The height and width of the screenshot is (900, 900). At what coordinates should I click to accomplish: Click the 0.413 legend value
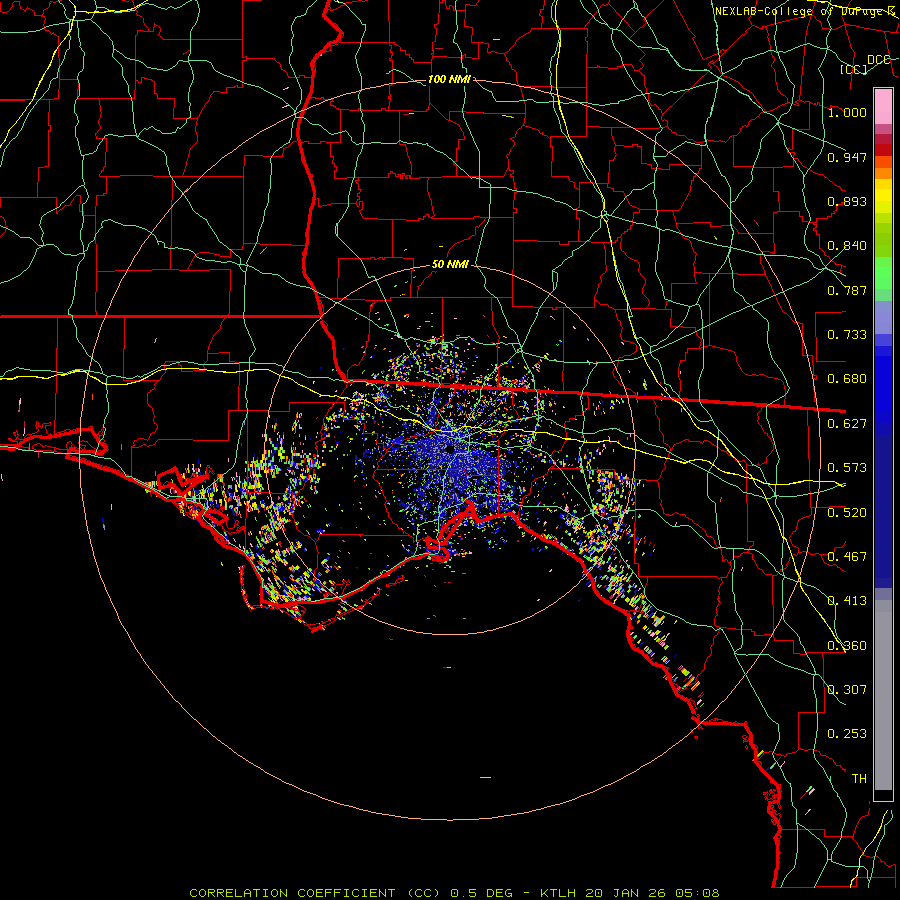pyautogui.click(x=847, y=601)
